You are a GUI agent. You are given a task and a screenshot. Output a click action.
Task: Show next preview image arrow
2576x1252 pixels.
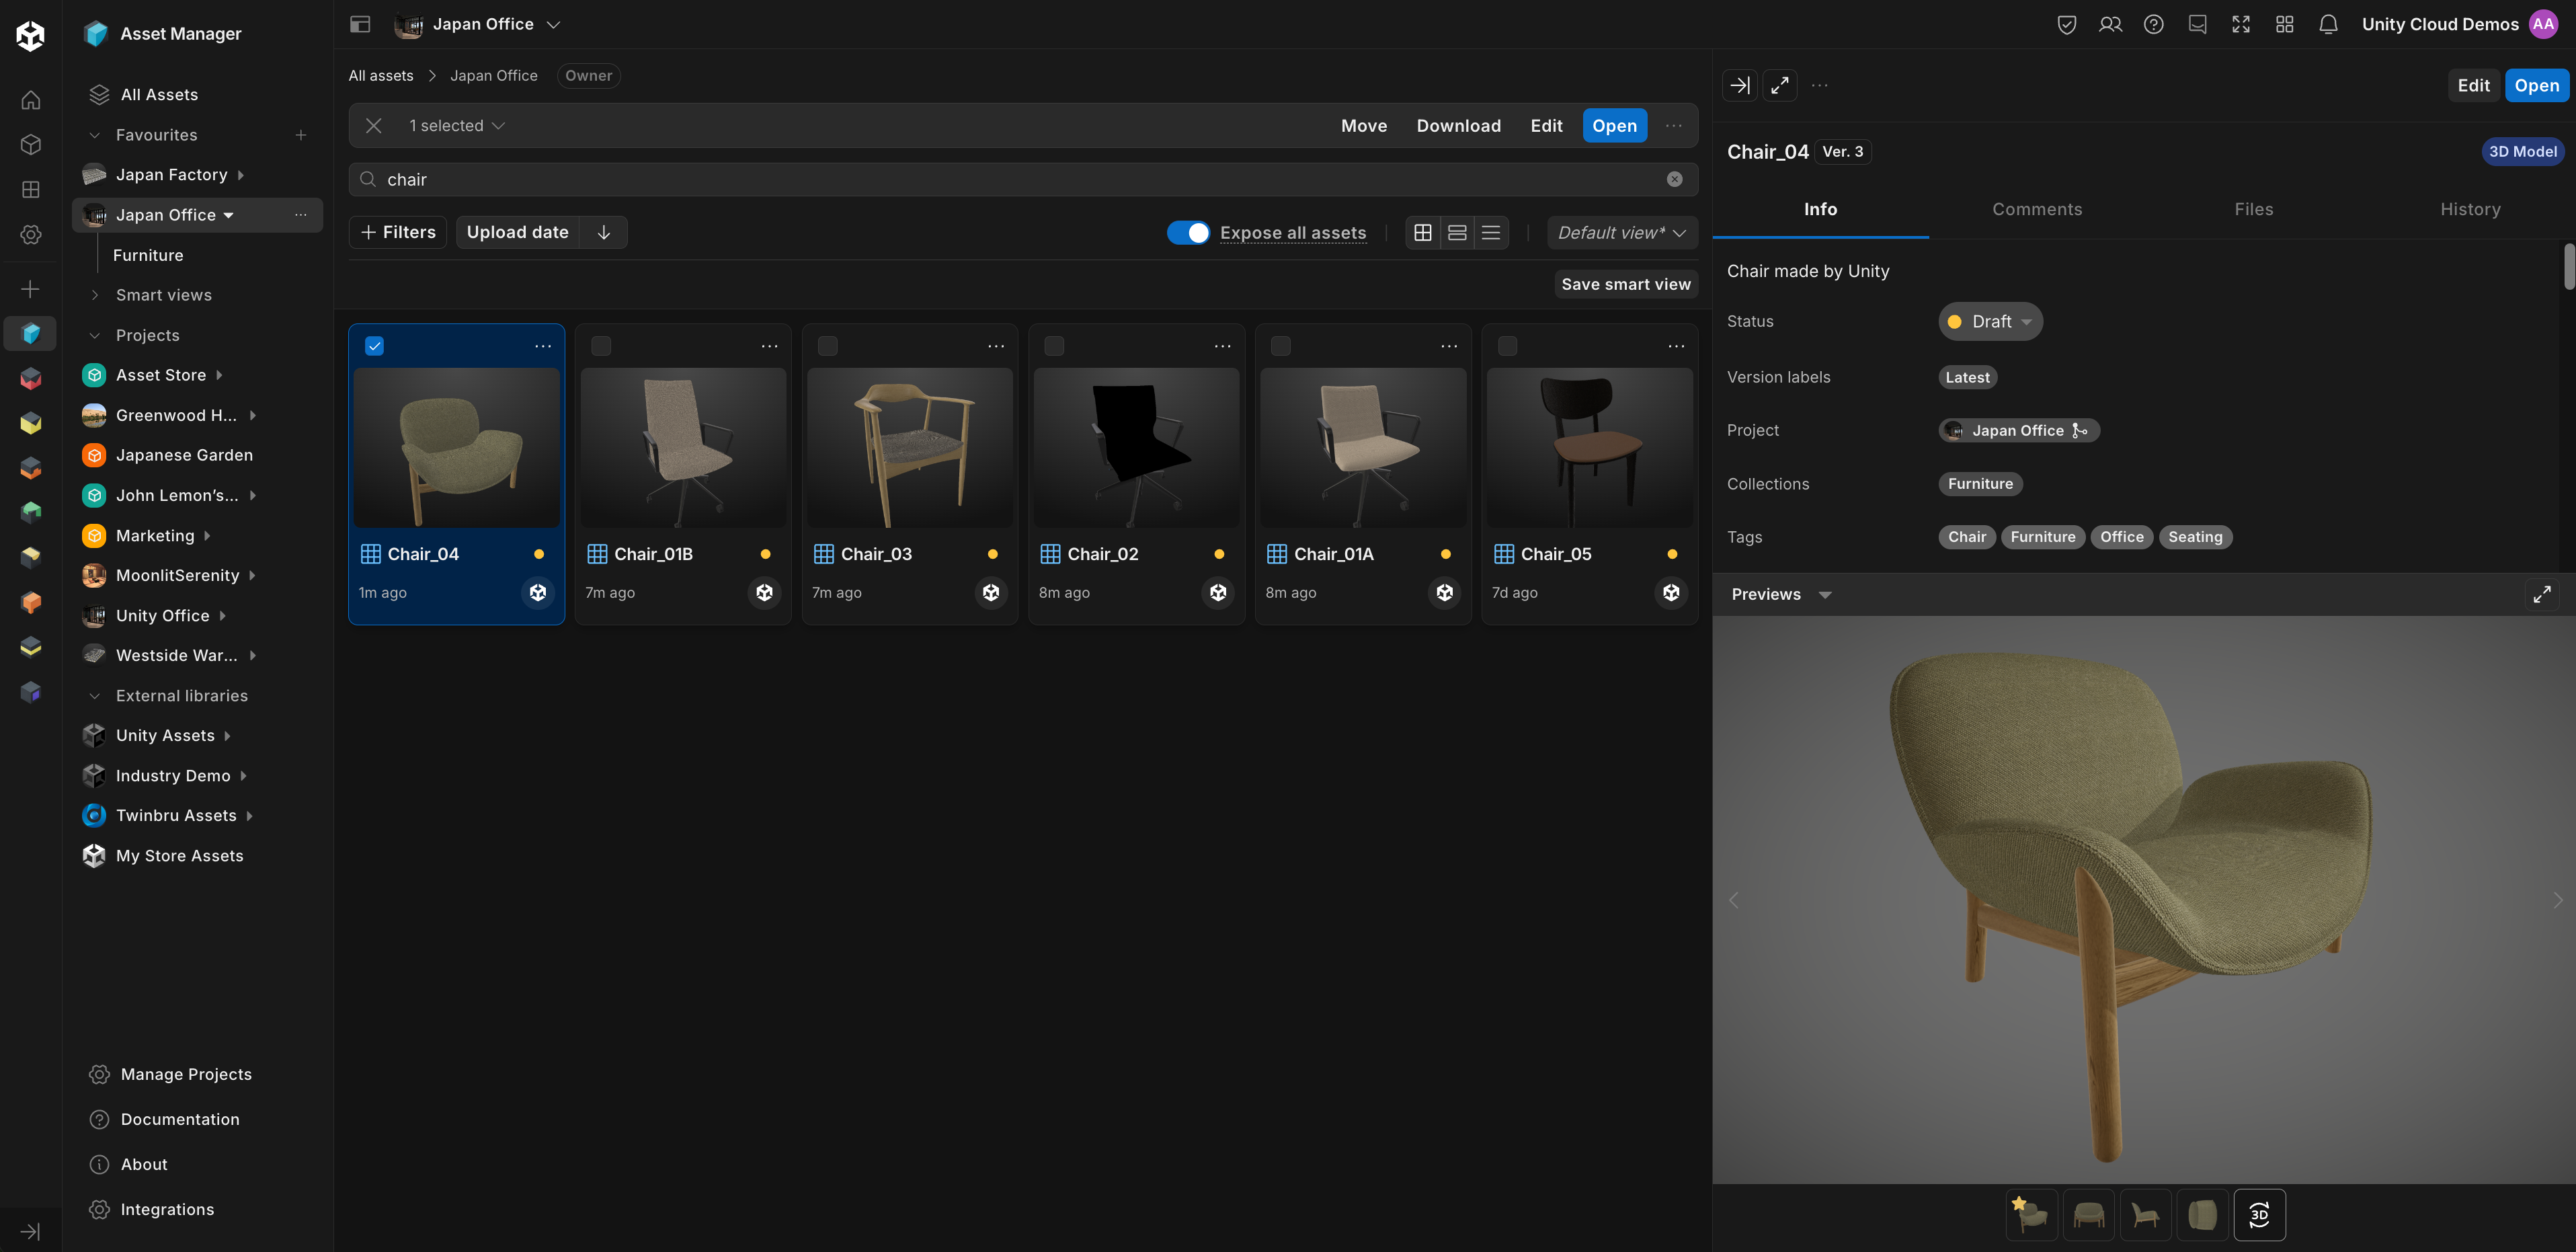(2558, 900)
